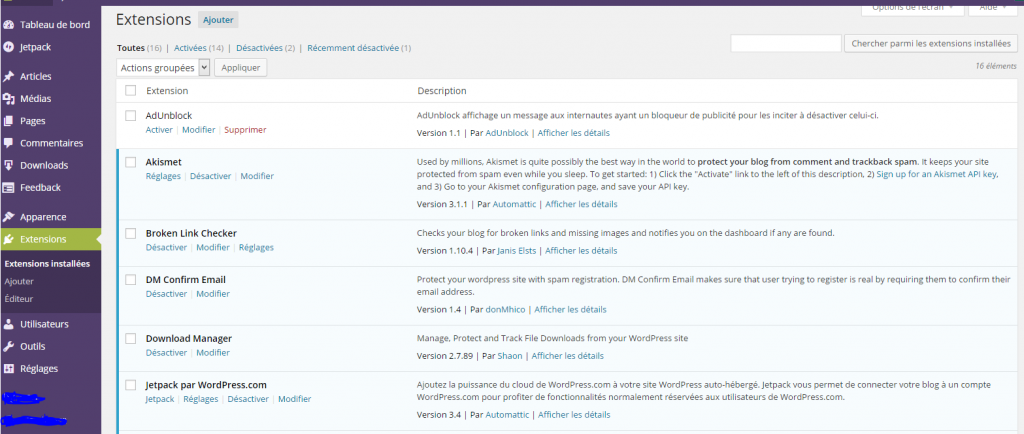1024x434 pixels.
Task: Open Outils using the wrench icon
Action: [9, 346]
